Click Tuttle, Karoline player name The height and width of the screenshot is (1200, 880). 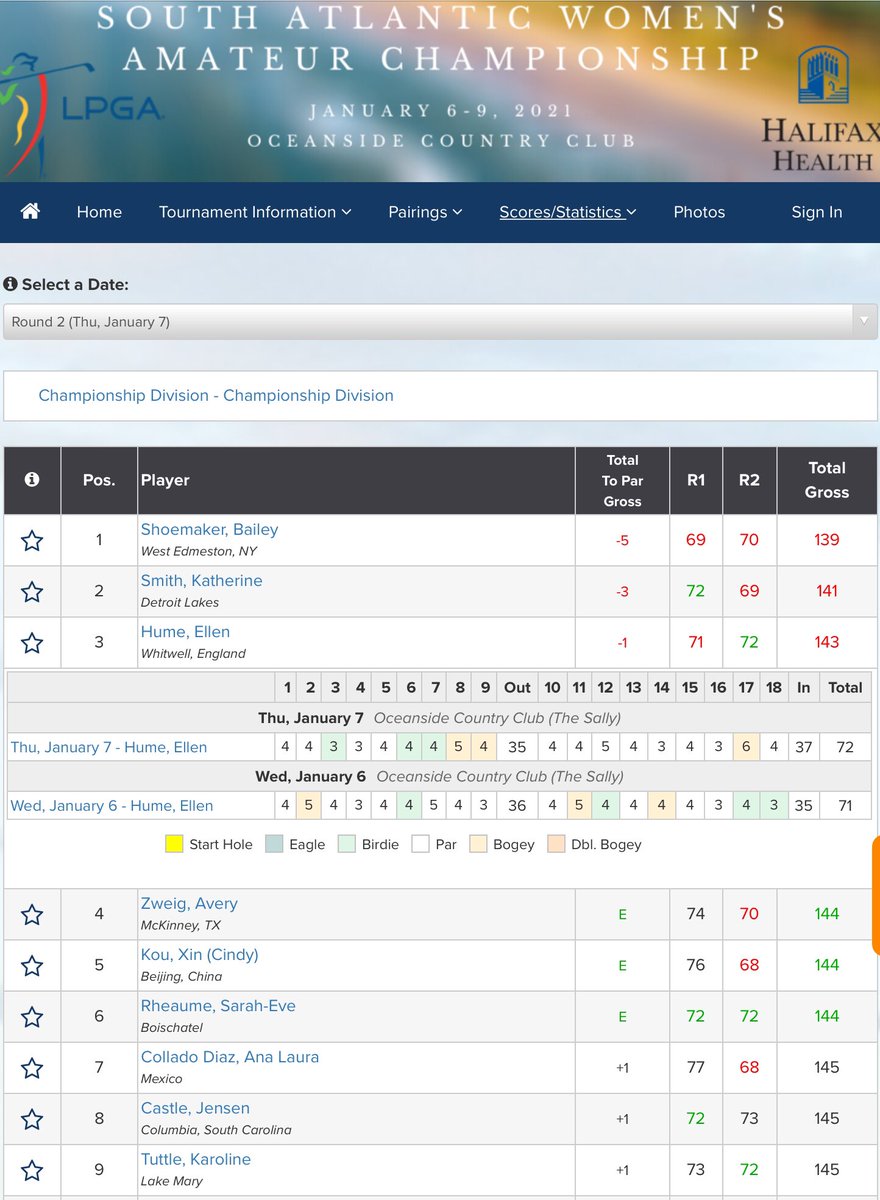point(195,1159)
